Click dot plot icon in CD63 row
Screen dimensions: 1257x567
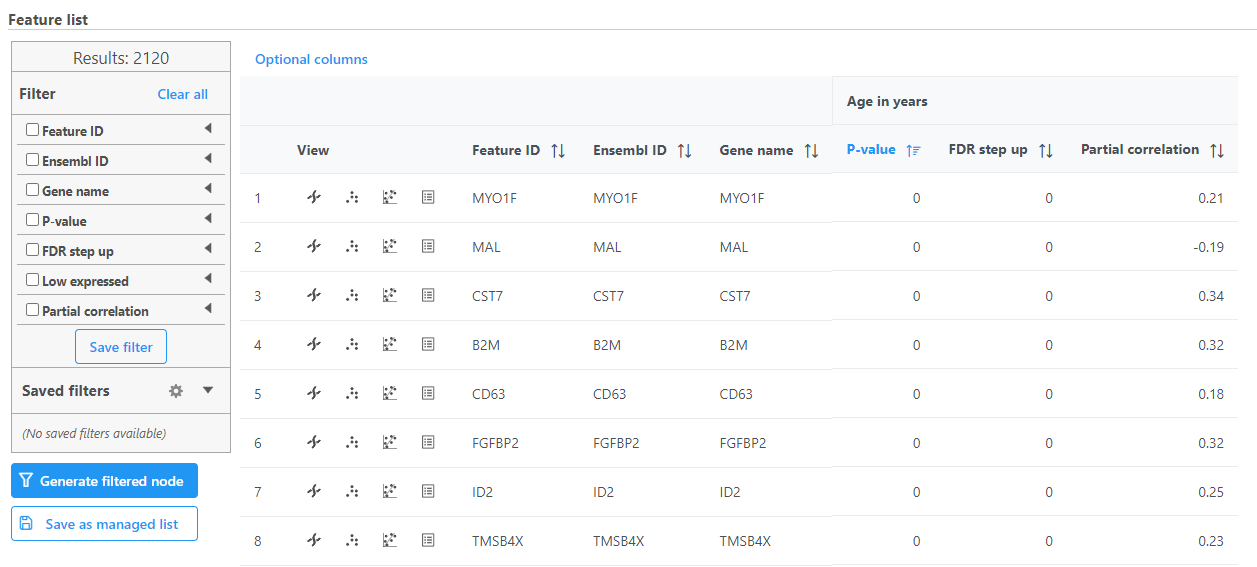[x=352, y=394]
